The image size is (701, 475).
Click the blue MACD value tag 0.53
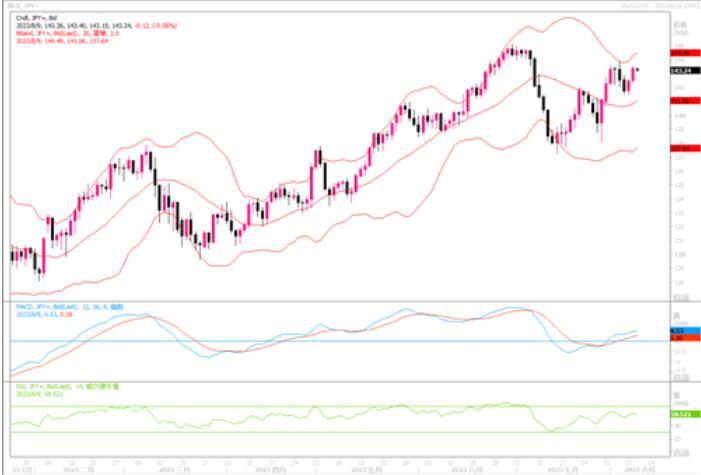pyautogui.click(x=682, y=330)
